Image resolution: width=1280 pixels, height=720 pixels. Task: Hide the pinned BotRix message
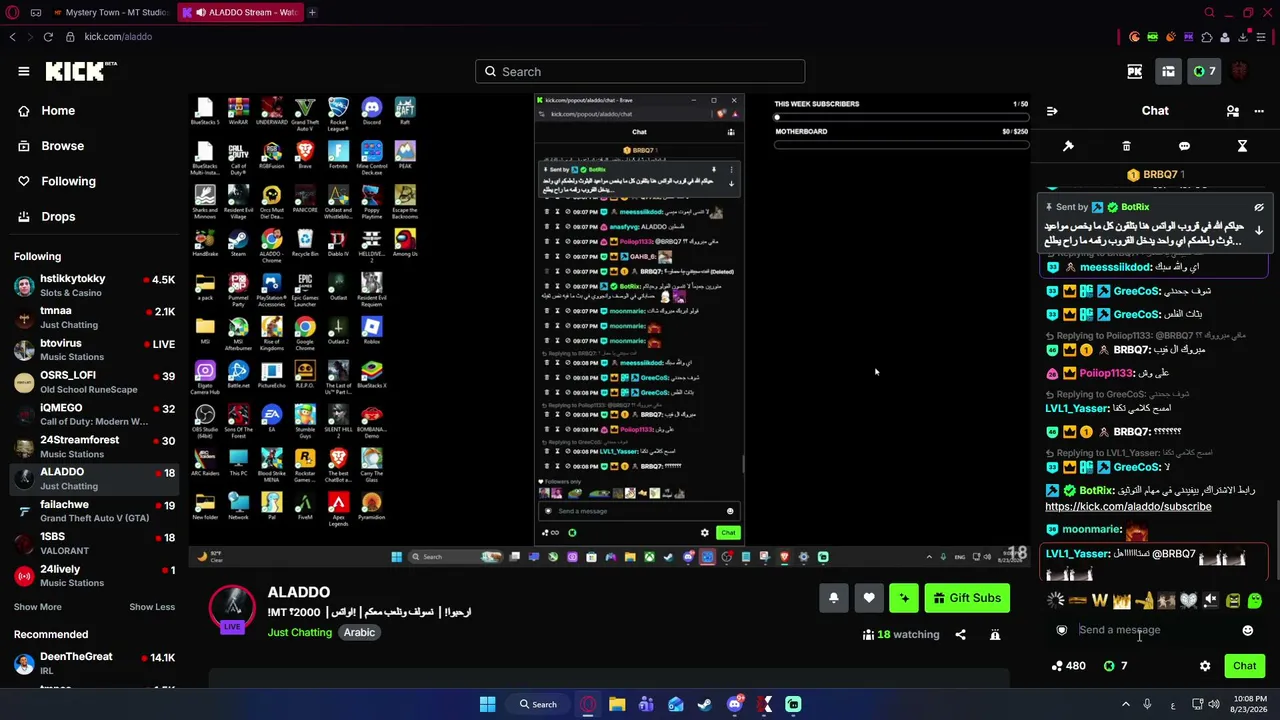[x=1259, y=207]
